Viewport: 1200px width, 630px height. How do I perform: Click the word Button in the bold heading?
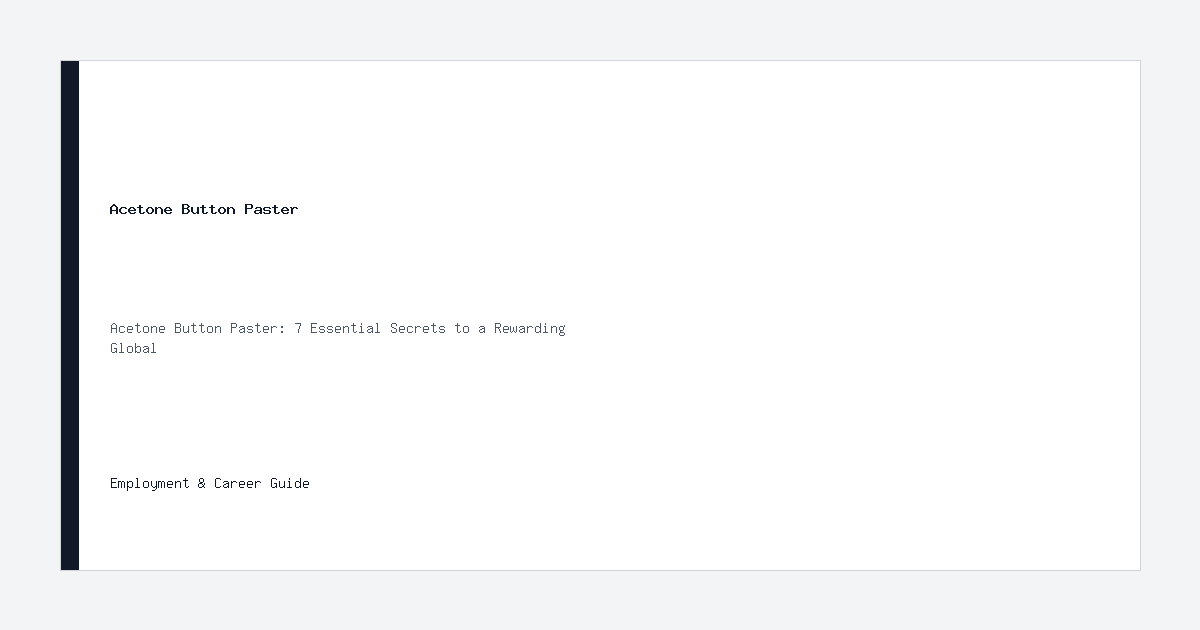(208, 209)
